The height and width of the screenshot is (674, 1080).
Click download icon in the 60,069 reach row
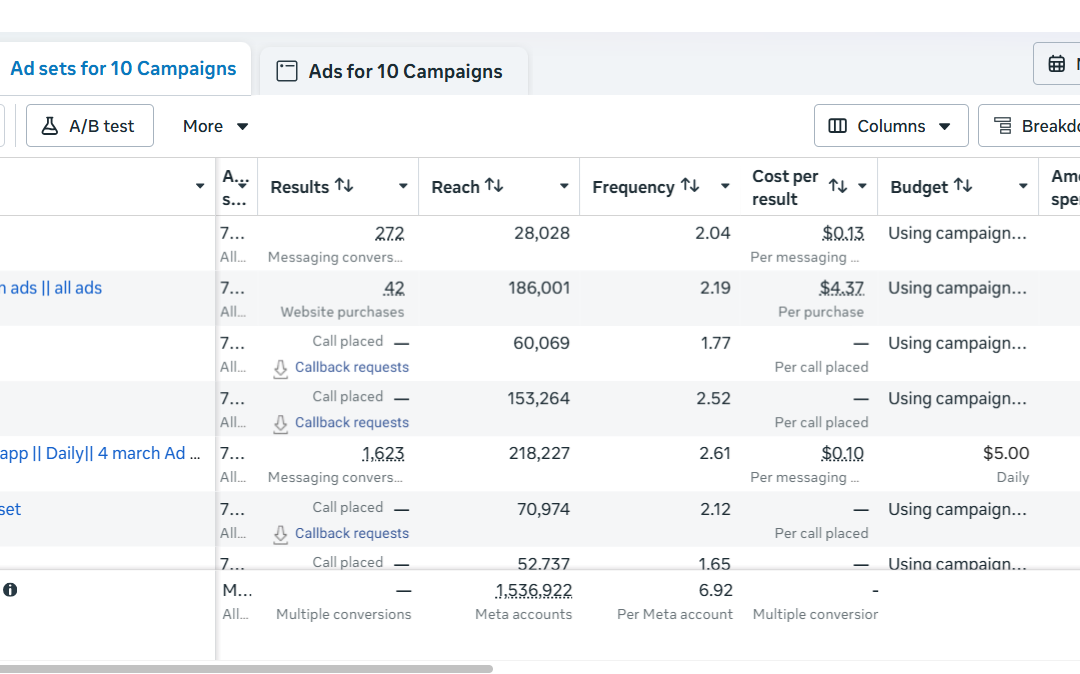pos(280,369)
